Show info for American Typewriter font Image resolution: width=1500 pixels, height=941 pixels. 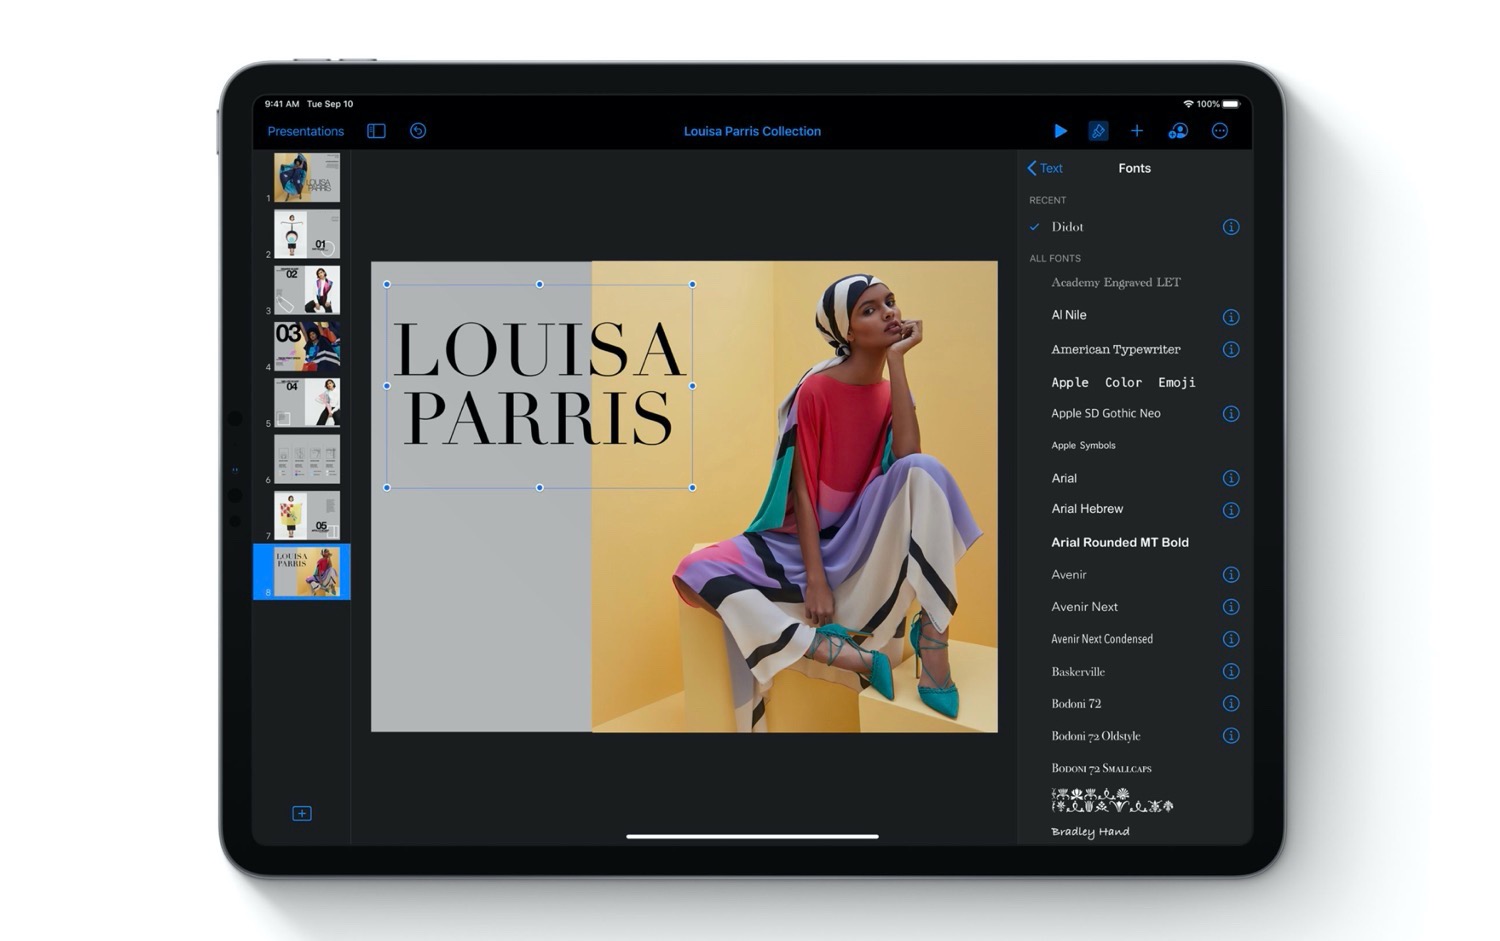pos(1231,349)
